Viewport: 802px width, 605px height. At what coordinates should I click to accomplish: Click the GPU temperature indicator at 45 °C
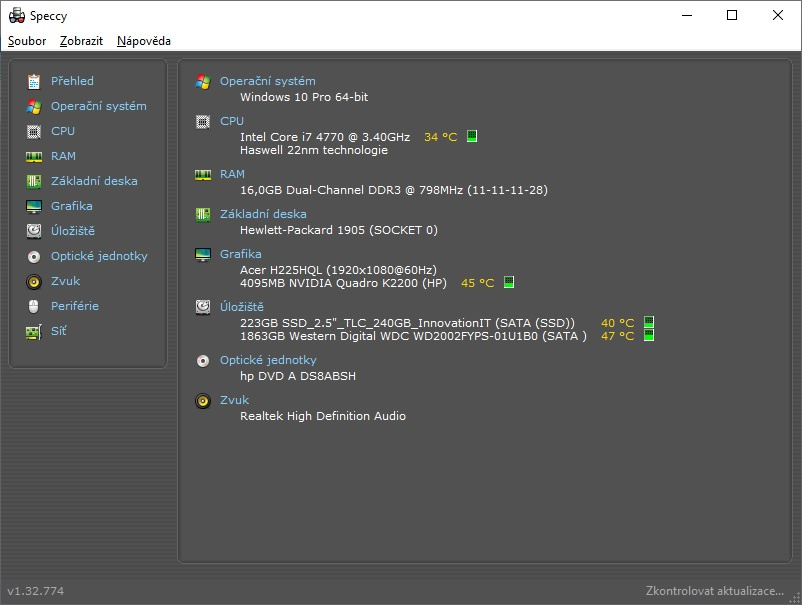[x=509, y=282]
